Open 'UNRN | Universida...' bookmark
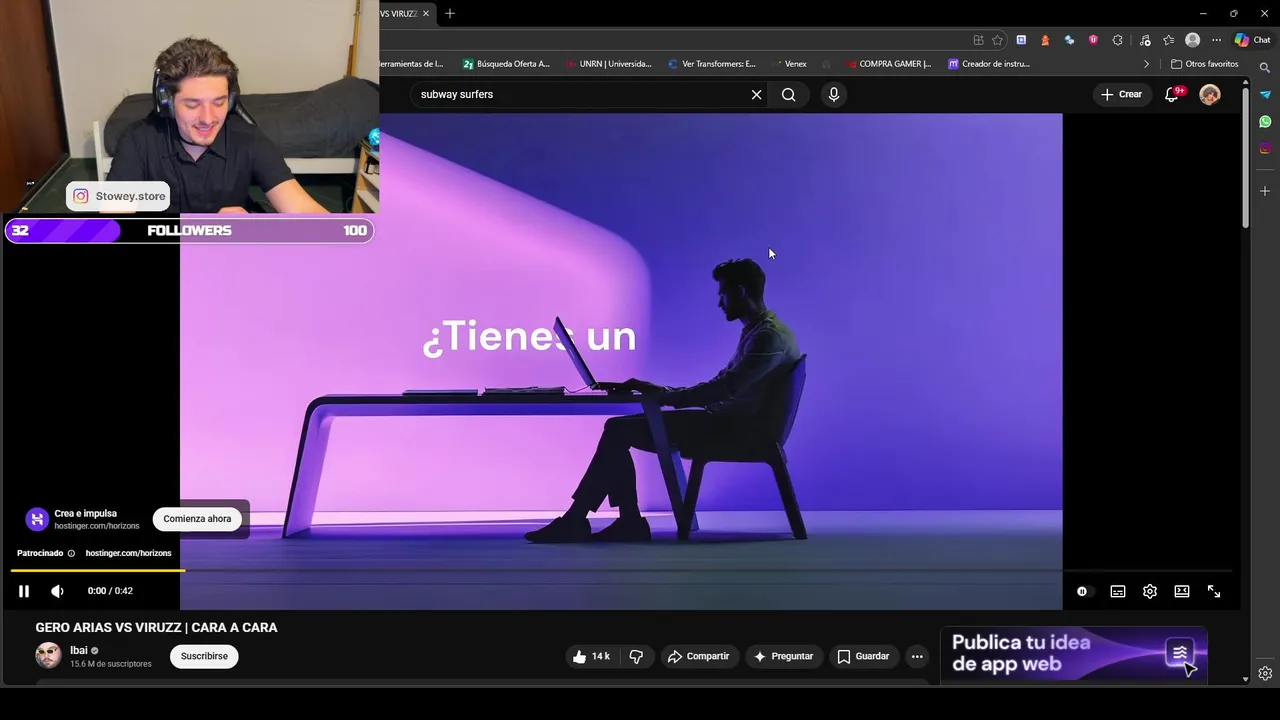 tap(608, 64)
